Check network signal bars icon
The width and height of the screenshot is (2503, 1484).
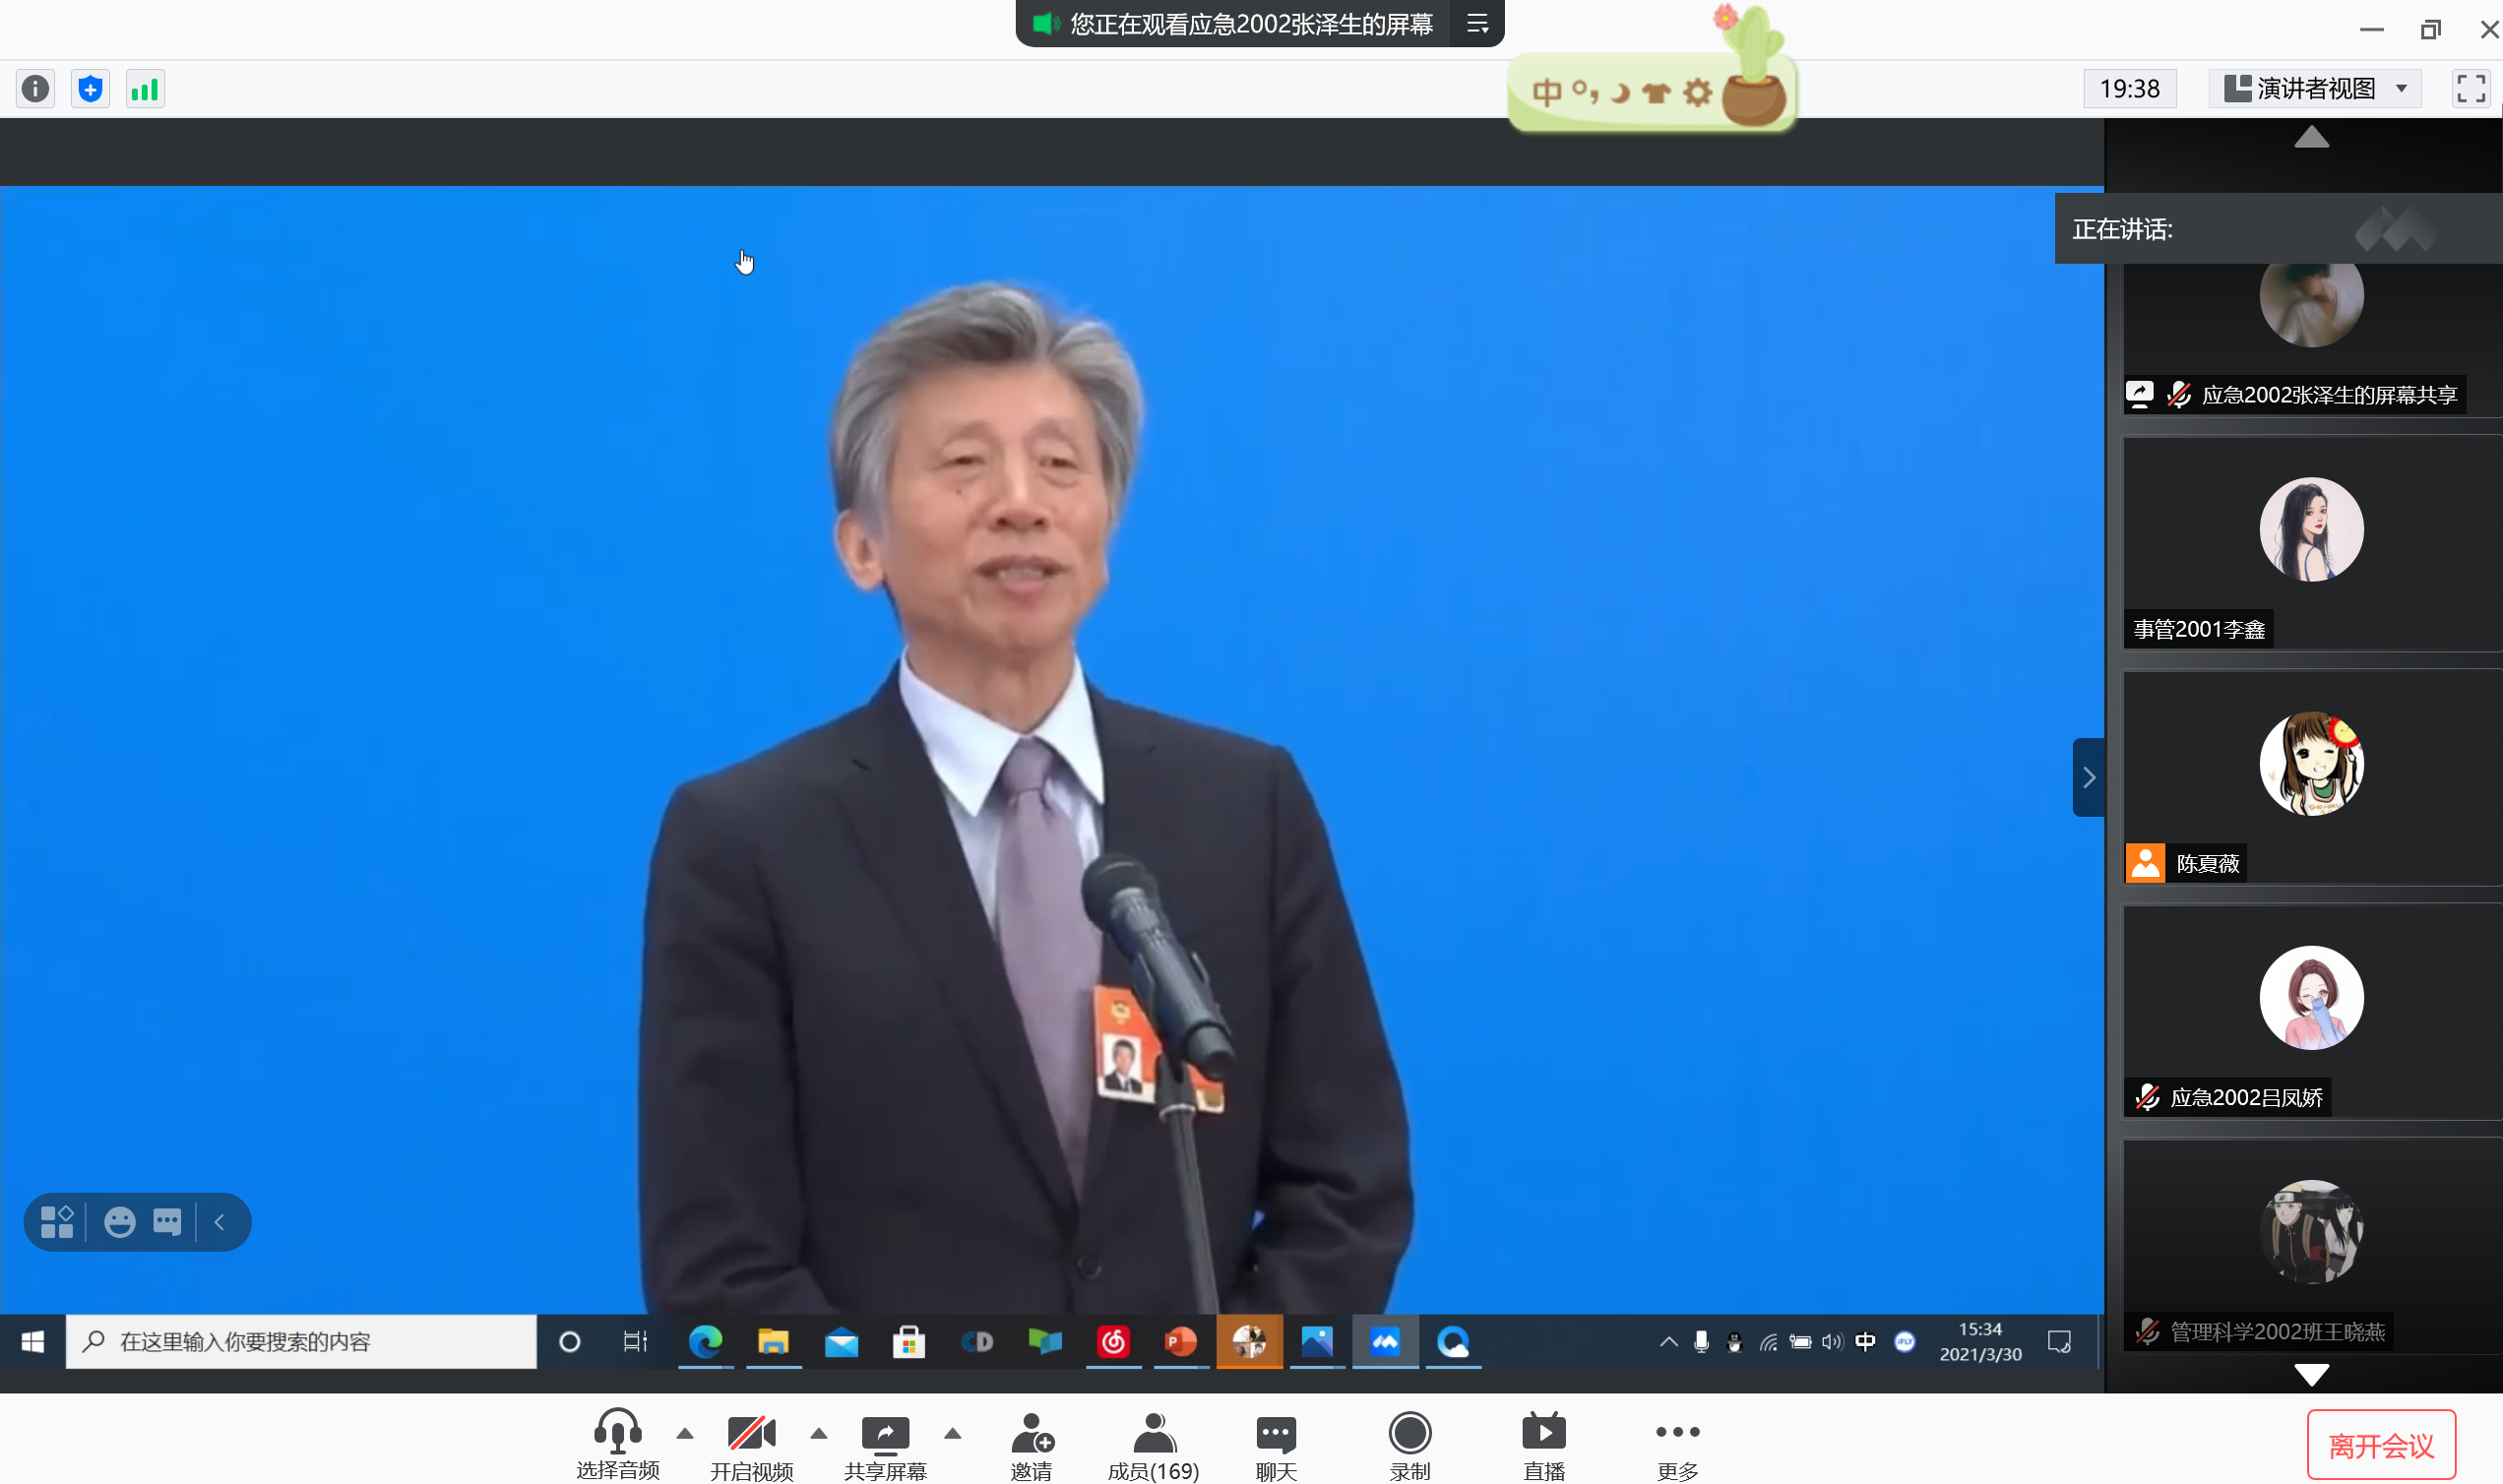coord(145,89)
